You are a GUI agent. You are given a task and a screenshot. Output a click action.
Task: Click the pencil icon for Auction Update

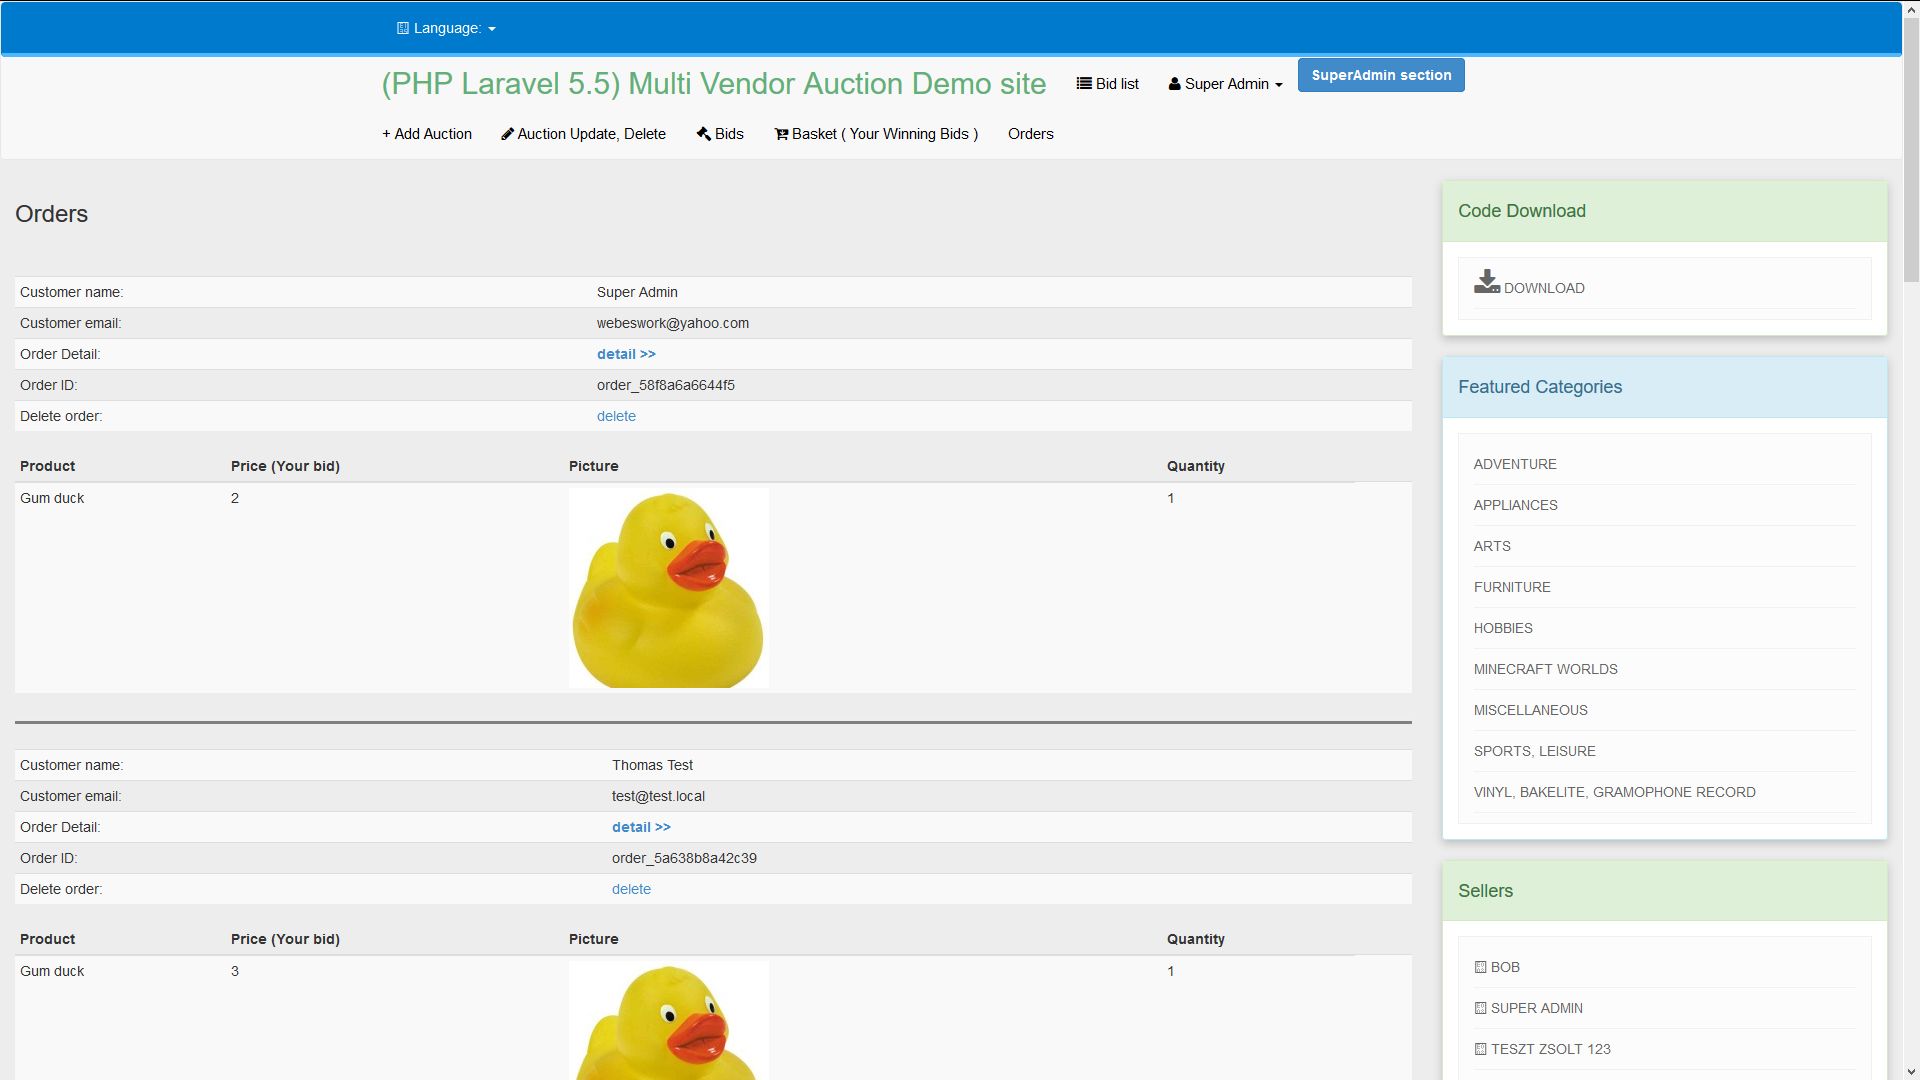[x=507, y=134]
